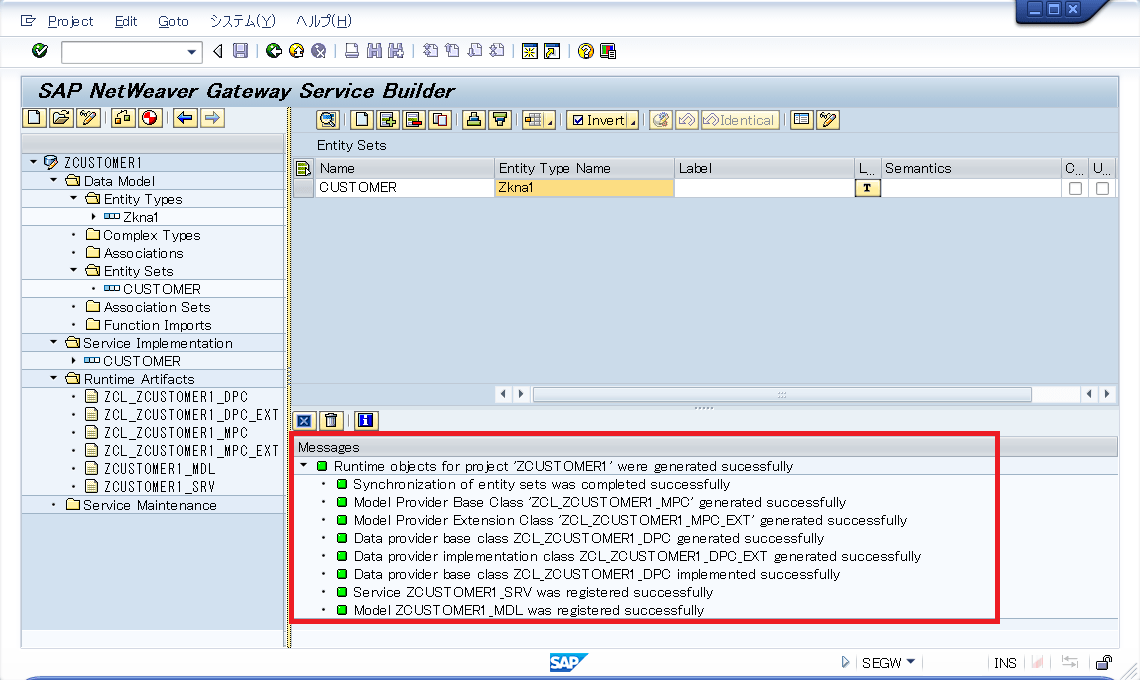The width and height of the screenshot is (1140, 680).
Task: Collapse the Runtime Artifacts folder
Action: point(53,379)
